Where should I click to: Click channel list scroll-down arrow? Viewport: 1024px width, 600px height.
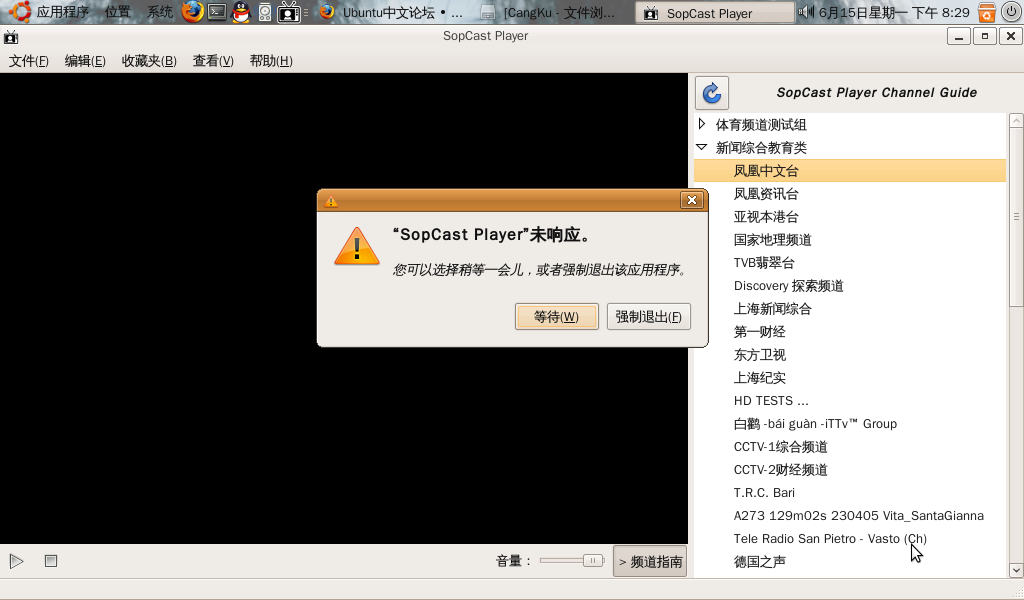[x=1016, y=570]
